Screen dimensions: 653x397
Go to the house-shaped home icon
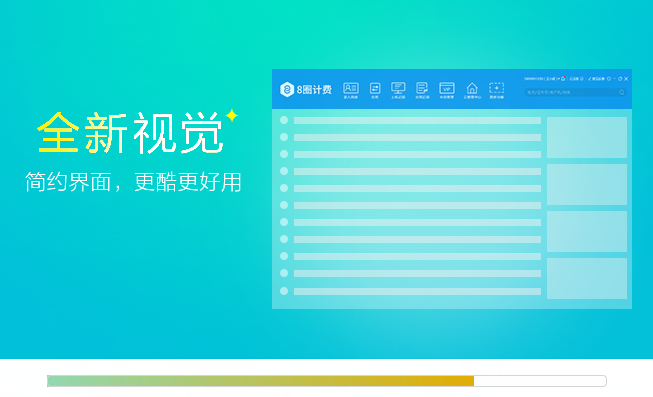[x=472, y=88]
